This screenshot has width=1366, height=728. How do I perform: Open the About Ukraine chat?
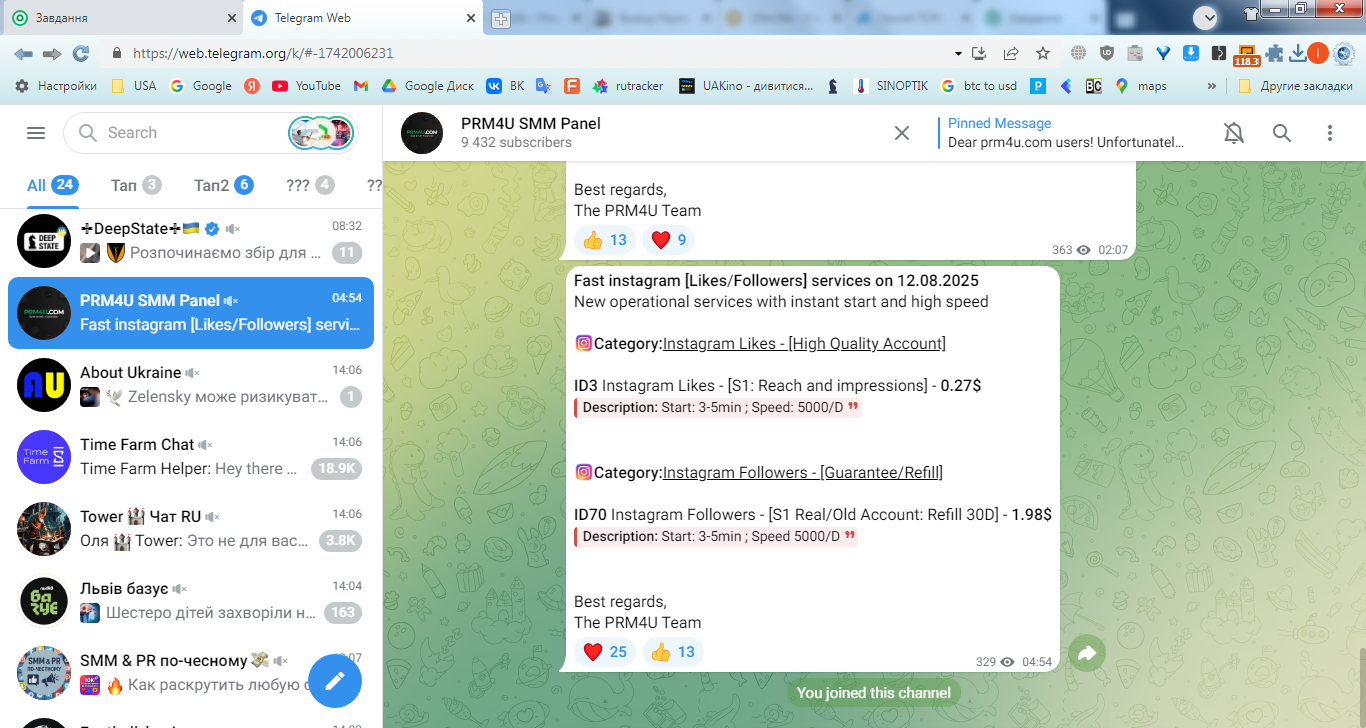(x=191, y=385)
